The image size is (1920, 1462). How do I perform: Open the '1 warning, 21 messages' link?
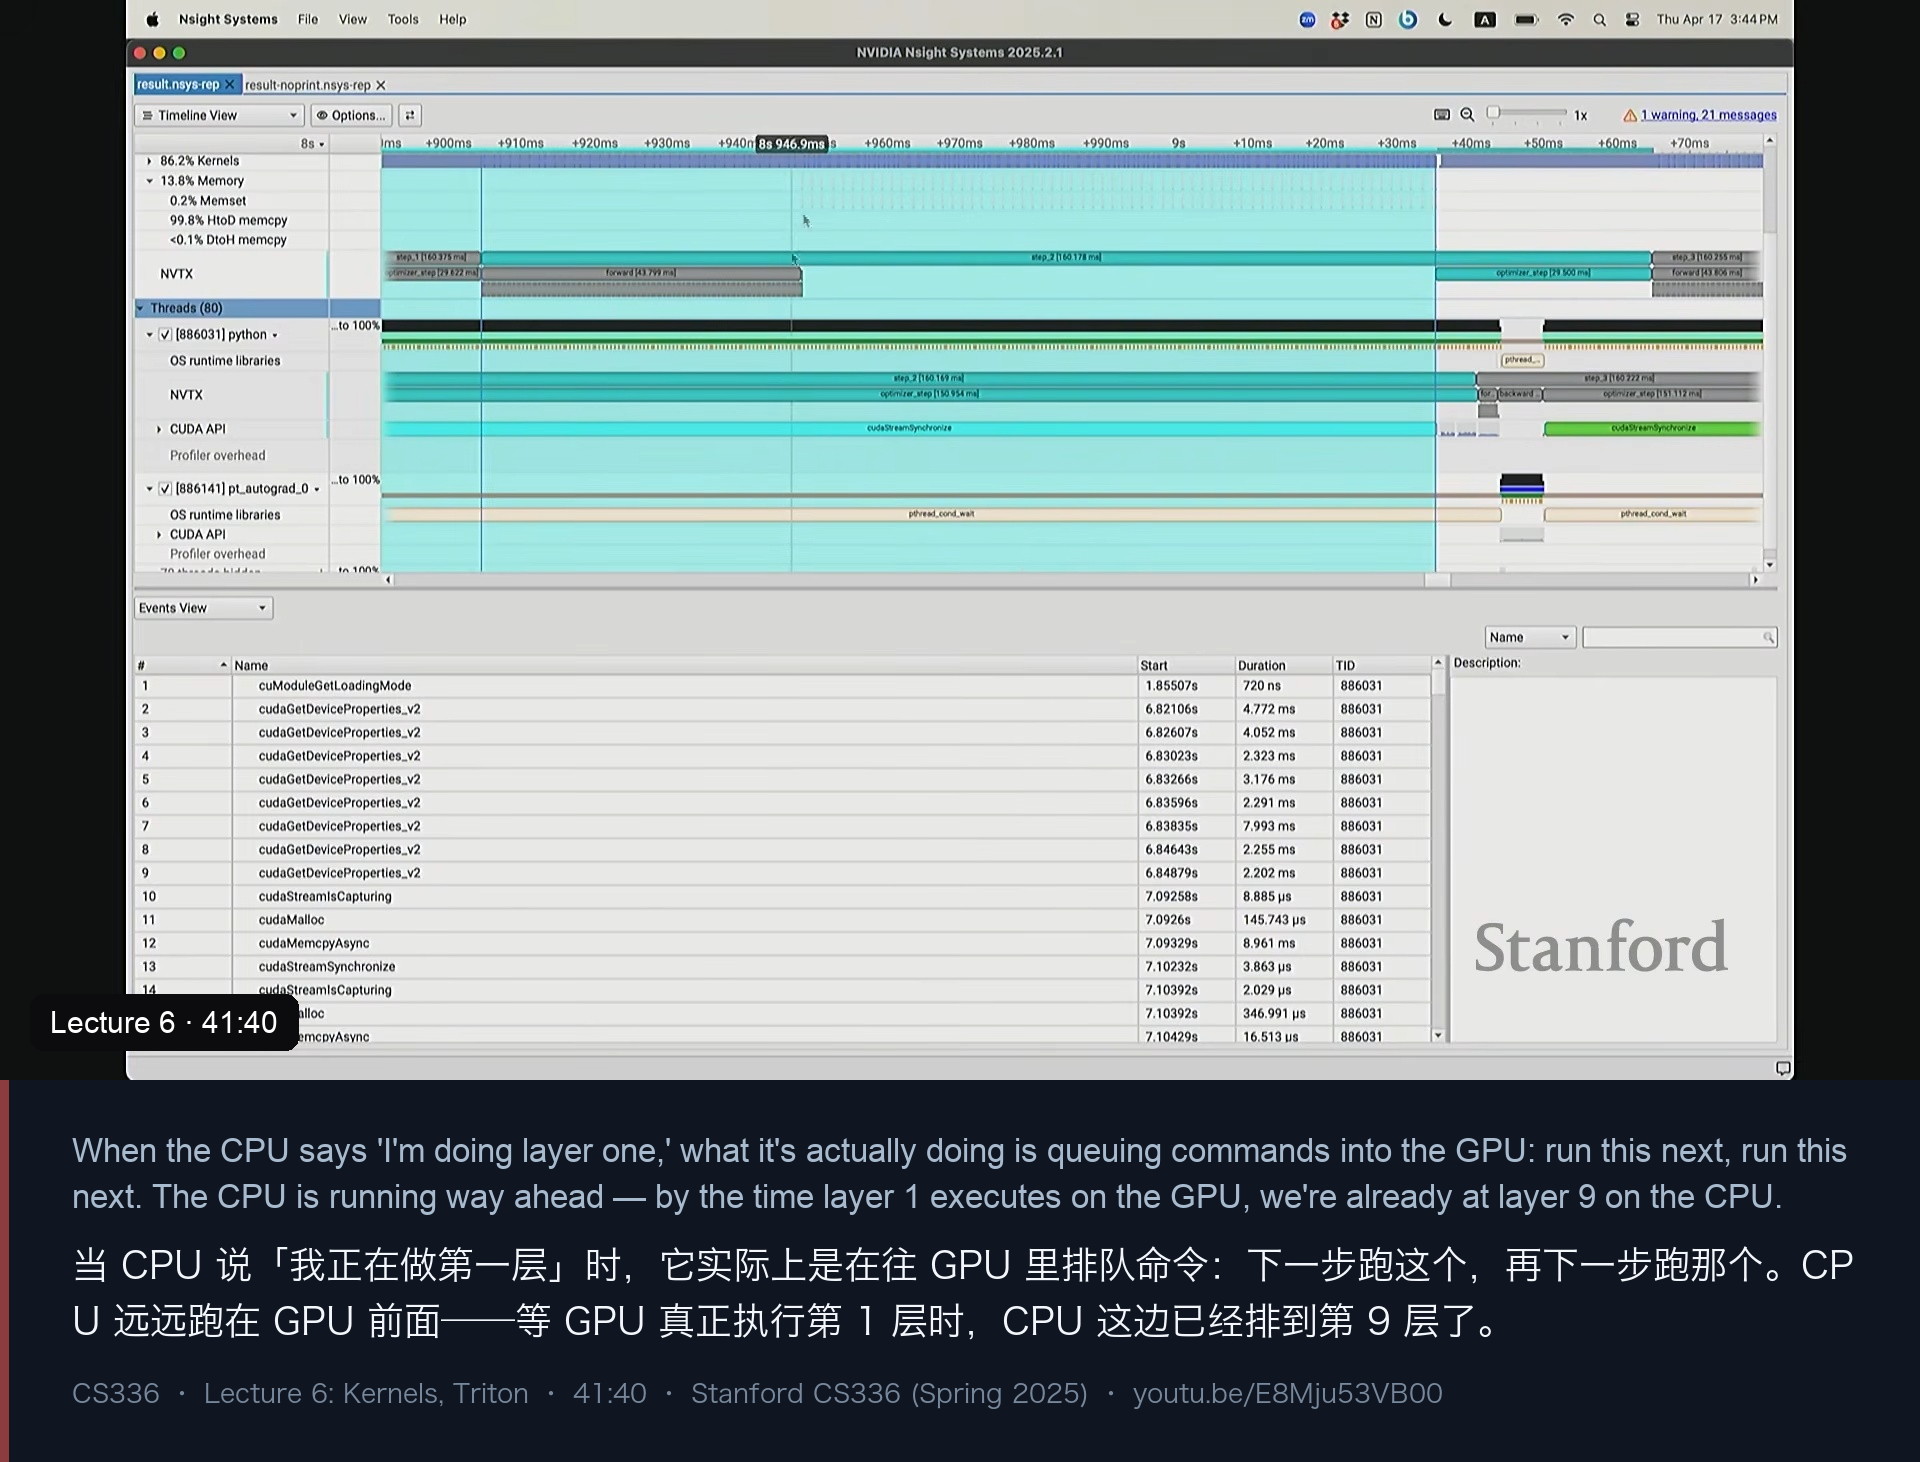[1709, 115]
